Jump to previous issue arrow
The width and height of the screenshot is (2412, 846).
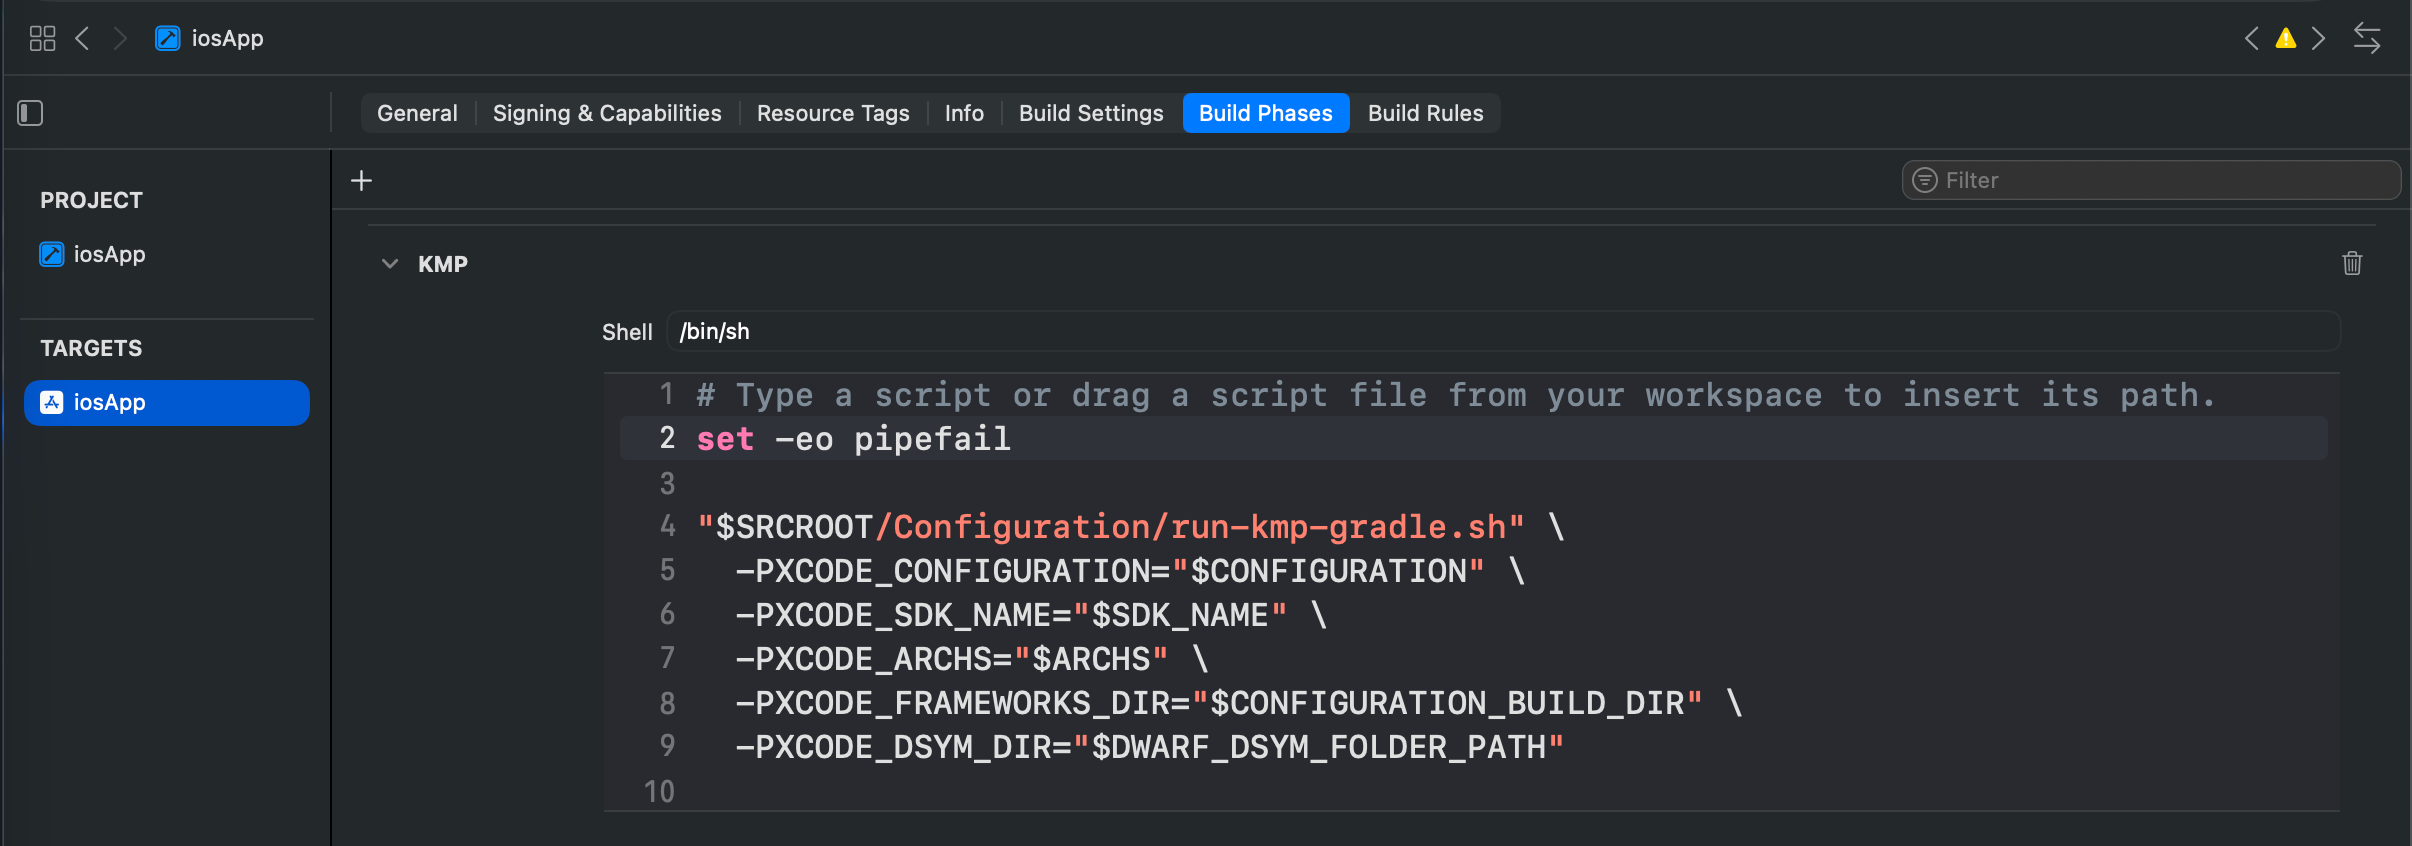click(2251, 38)
